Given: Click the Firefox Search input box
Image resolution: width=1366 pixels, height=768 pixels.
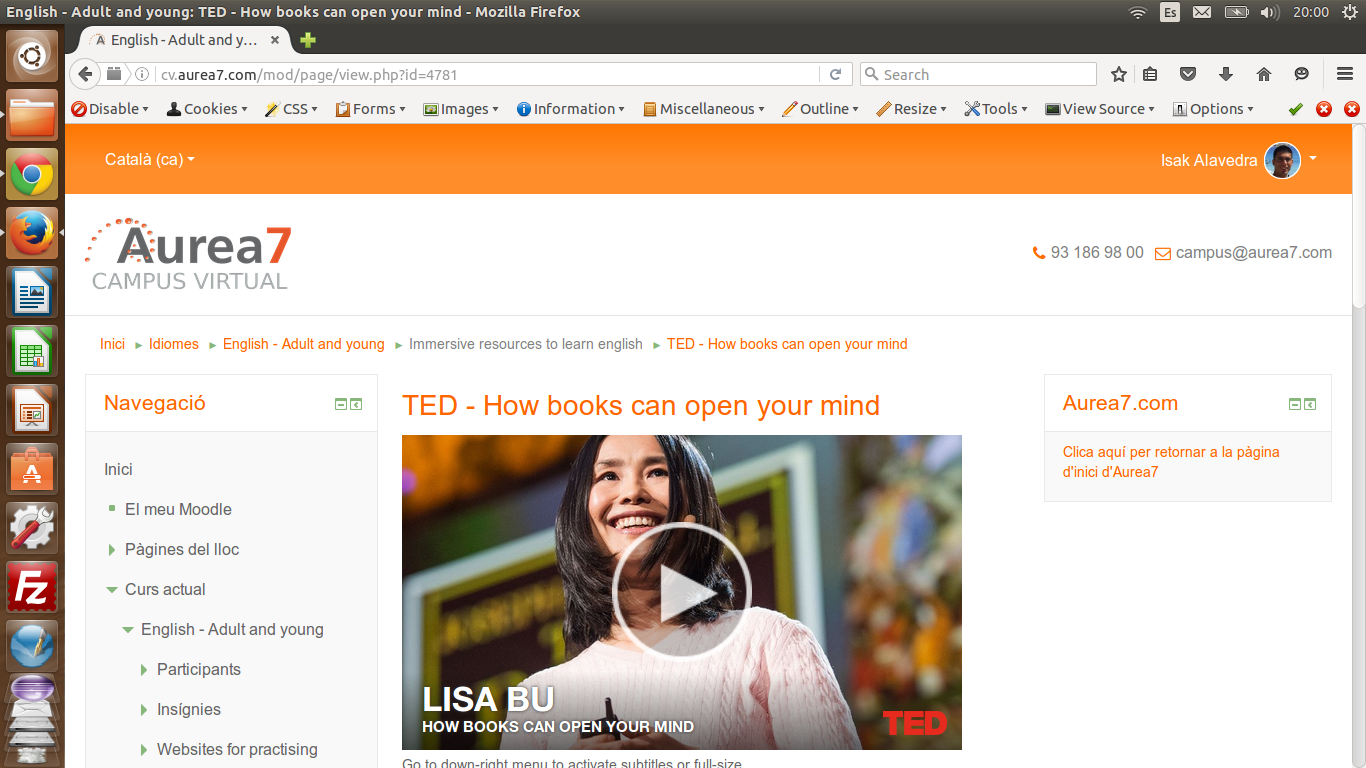Looking at the screenshot, I should coord(978,74).
